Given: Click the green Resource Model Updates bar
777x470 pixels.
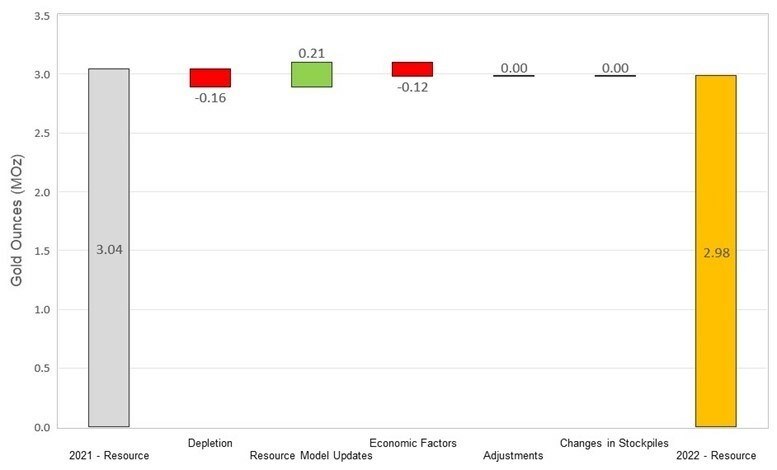Looking at the screenshot, I should tap(311, 75).
